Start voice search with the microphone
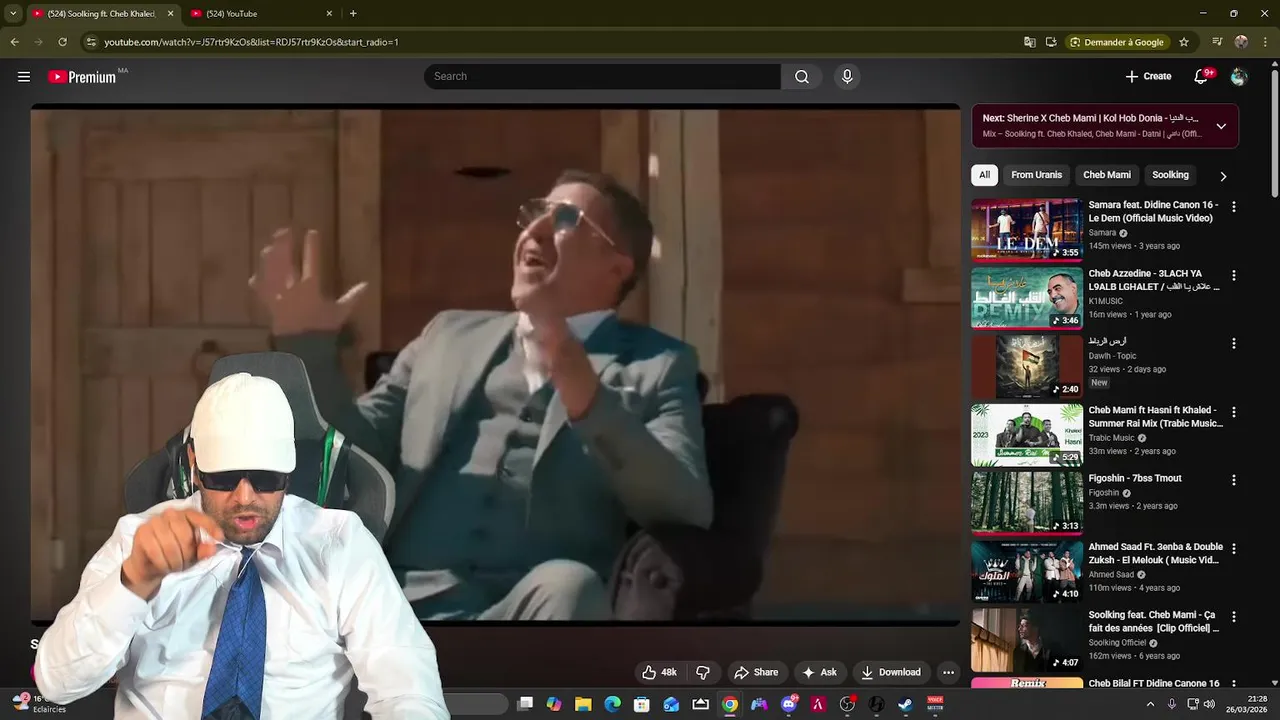This screenshot has width=1280, height=720. [x=847, y=77]
